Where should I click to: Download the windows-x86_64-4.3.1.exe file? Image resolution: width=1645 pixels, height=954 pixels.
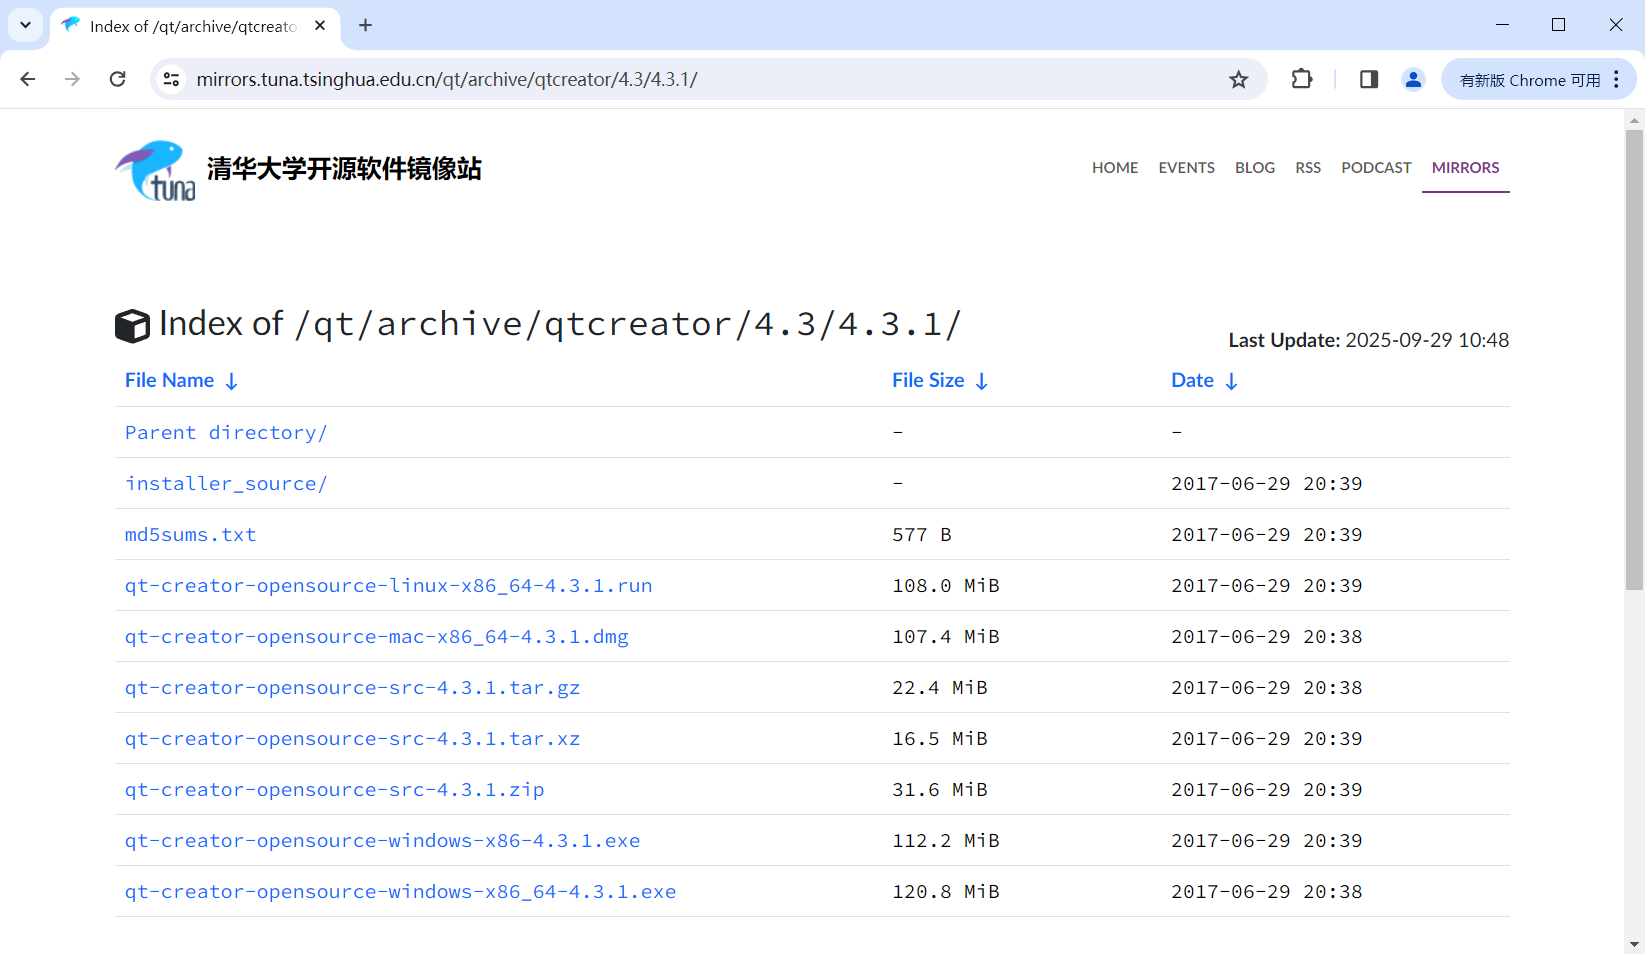tap(400, 891)
